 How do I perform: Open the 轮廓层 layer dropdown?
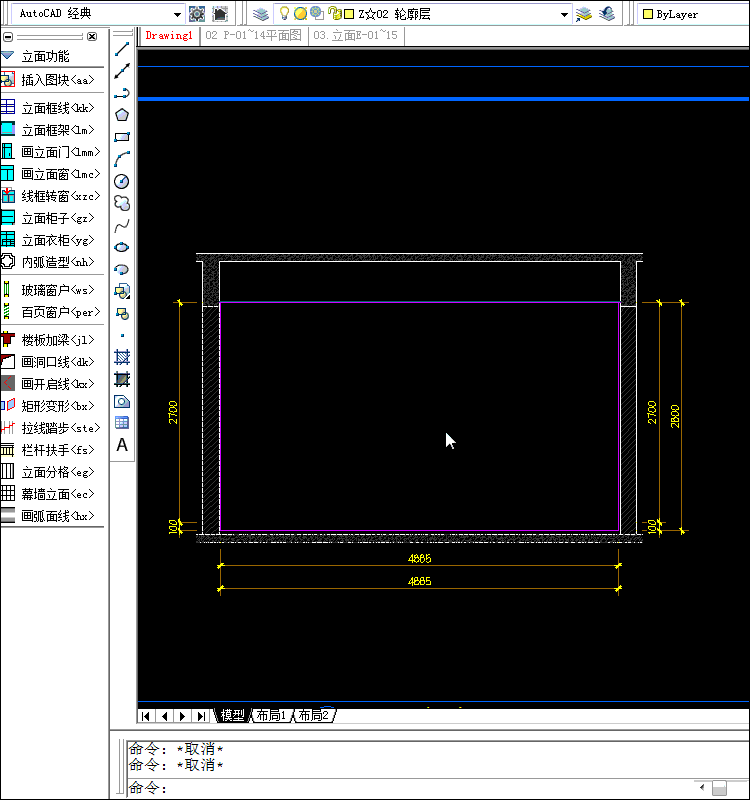pyautogui.click(x=564, y=14)
